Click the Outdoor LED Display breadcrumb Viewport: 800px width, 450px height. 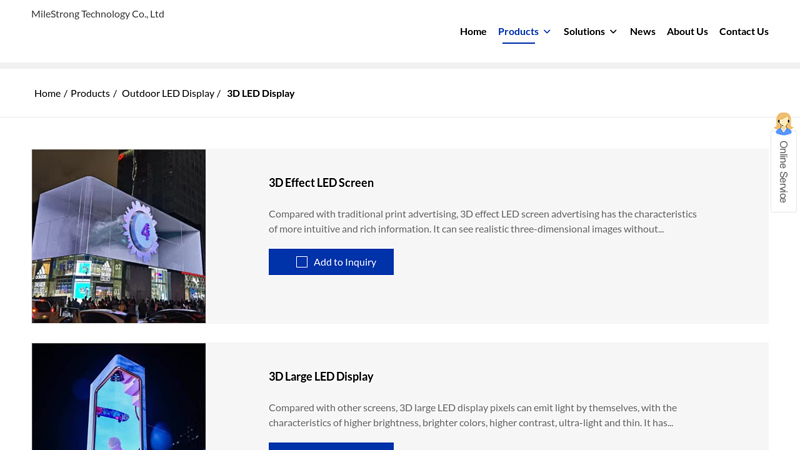tap(168, 93)
